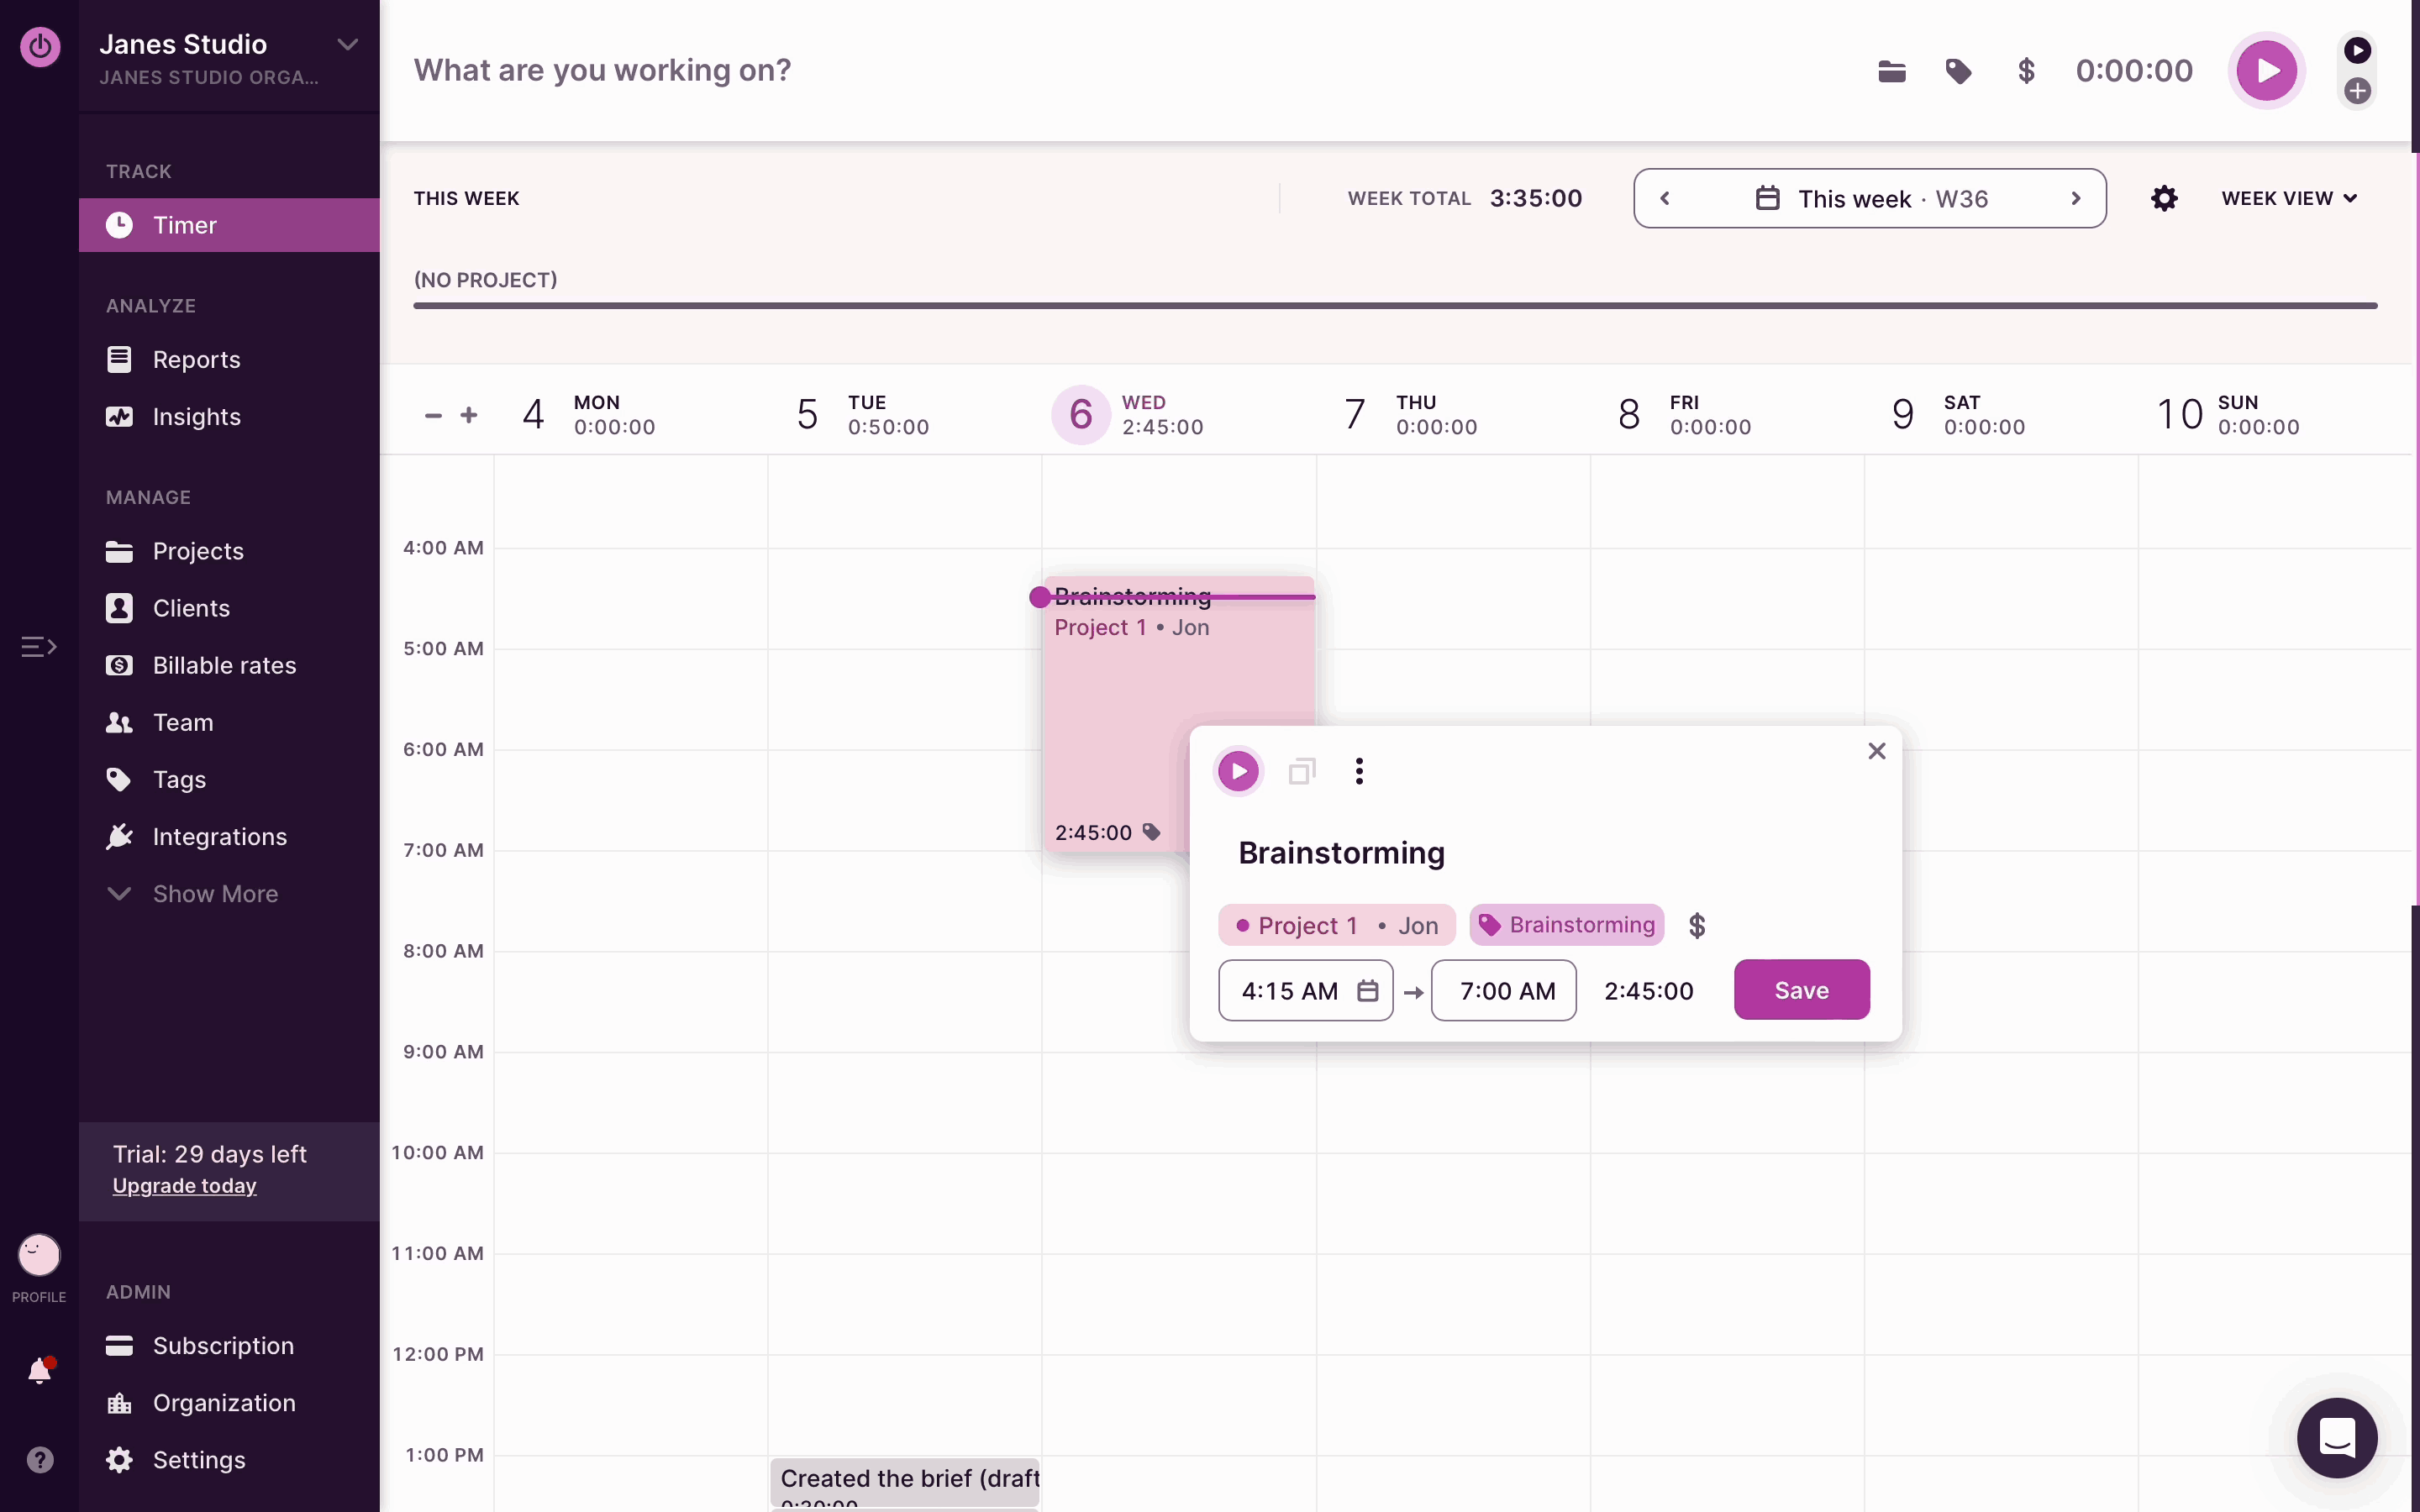
Task: Toggle billable dollar sign in Brainstorming popup
Action: click(1696, 925)
